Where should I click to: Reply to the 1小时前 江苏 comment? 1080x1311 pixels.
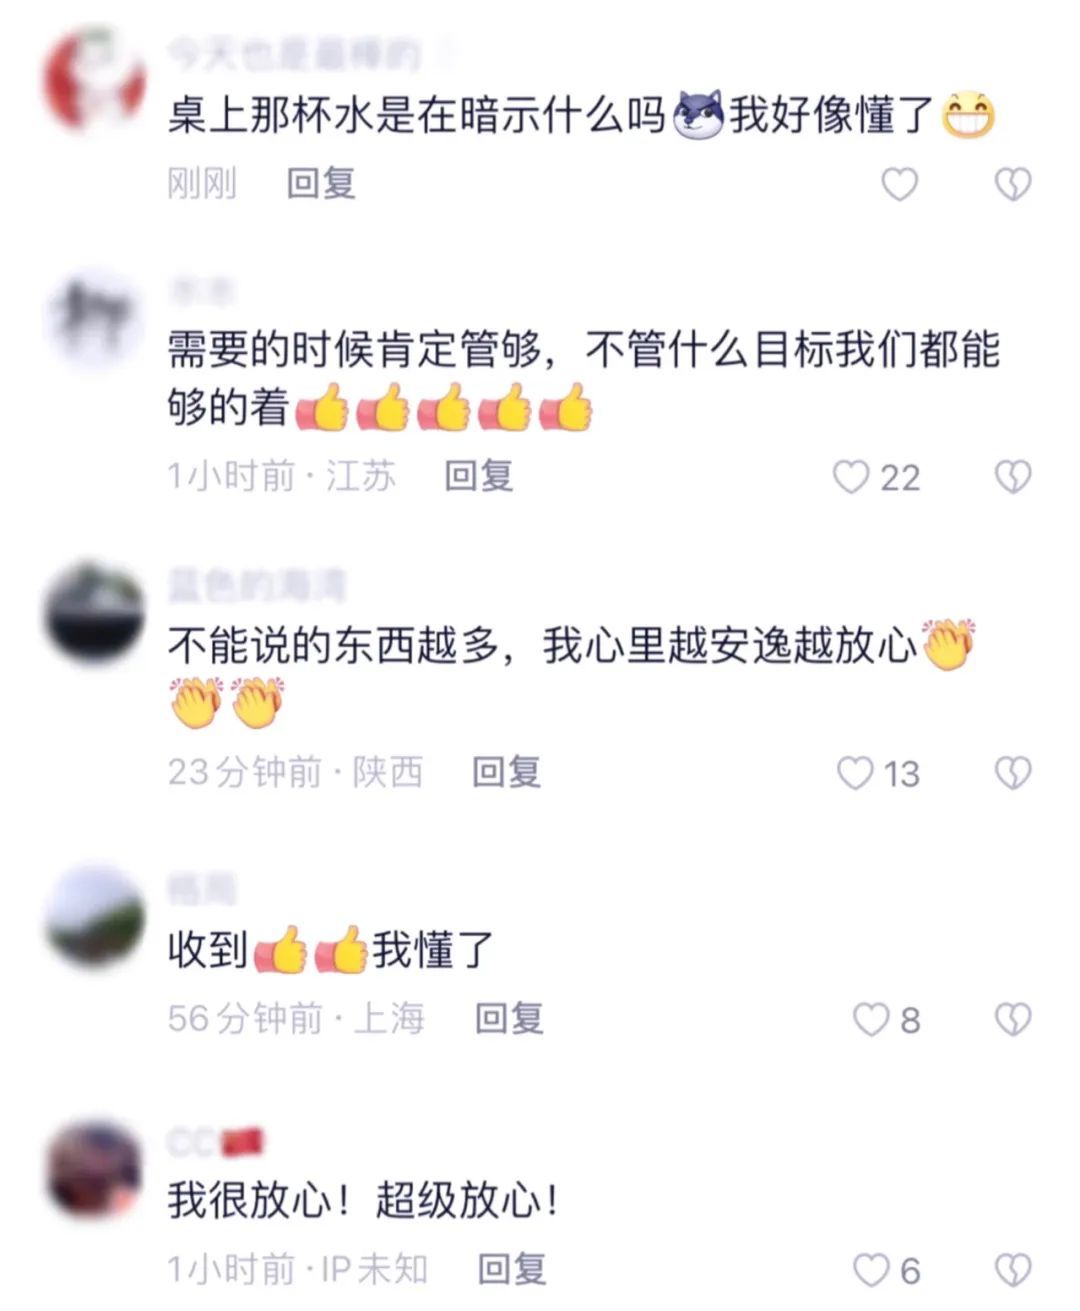pos(479,476)
